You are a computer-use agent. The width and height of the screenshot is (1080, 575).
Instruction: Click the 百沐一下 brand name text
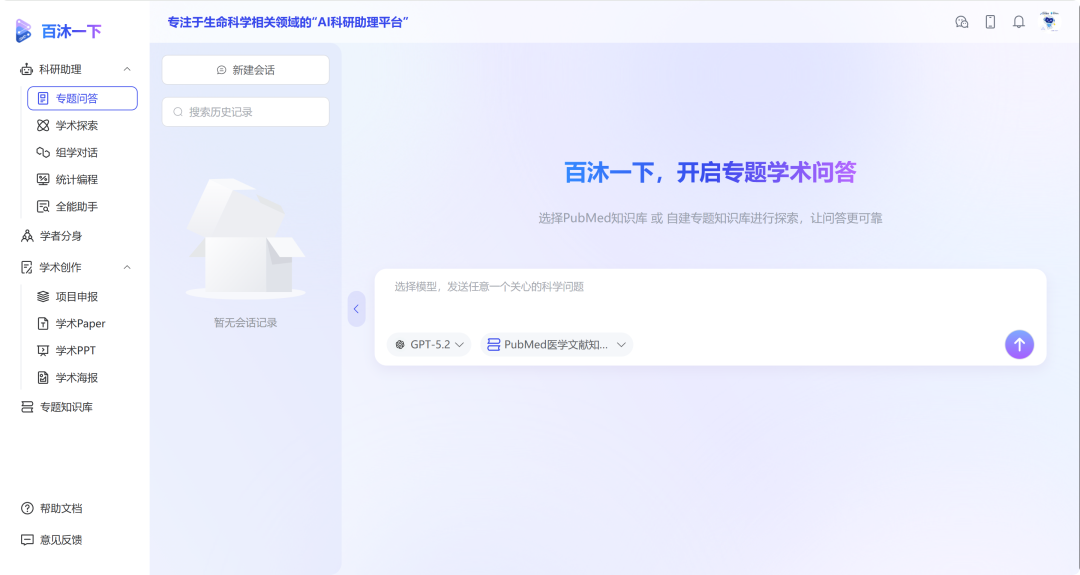point(72,31)
